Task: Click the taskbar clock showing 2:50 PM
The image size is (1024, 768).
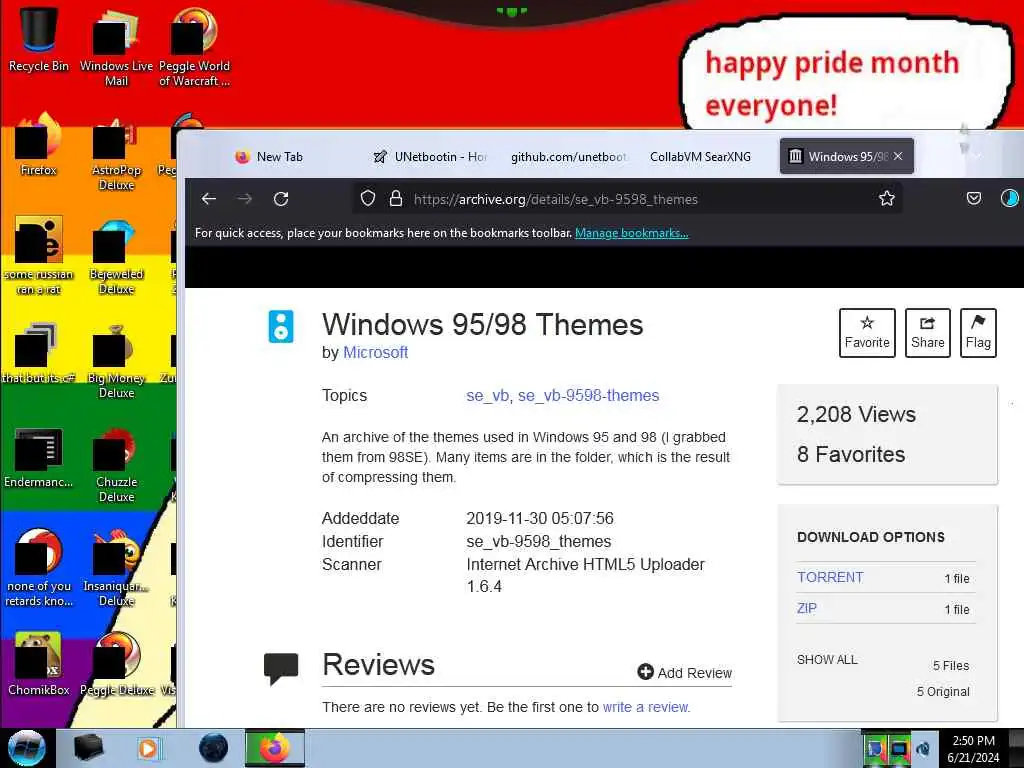Action: (973, 749)
